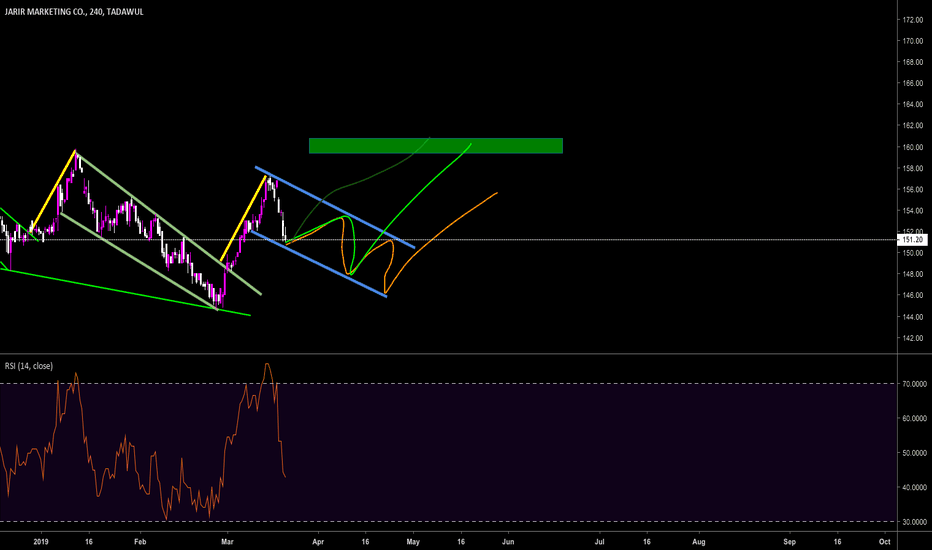
Task: Click the JARIR MARKETING CO., 240, TADAWUL title
Action: (74, 12)
